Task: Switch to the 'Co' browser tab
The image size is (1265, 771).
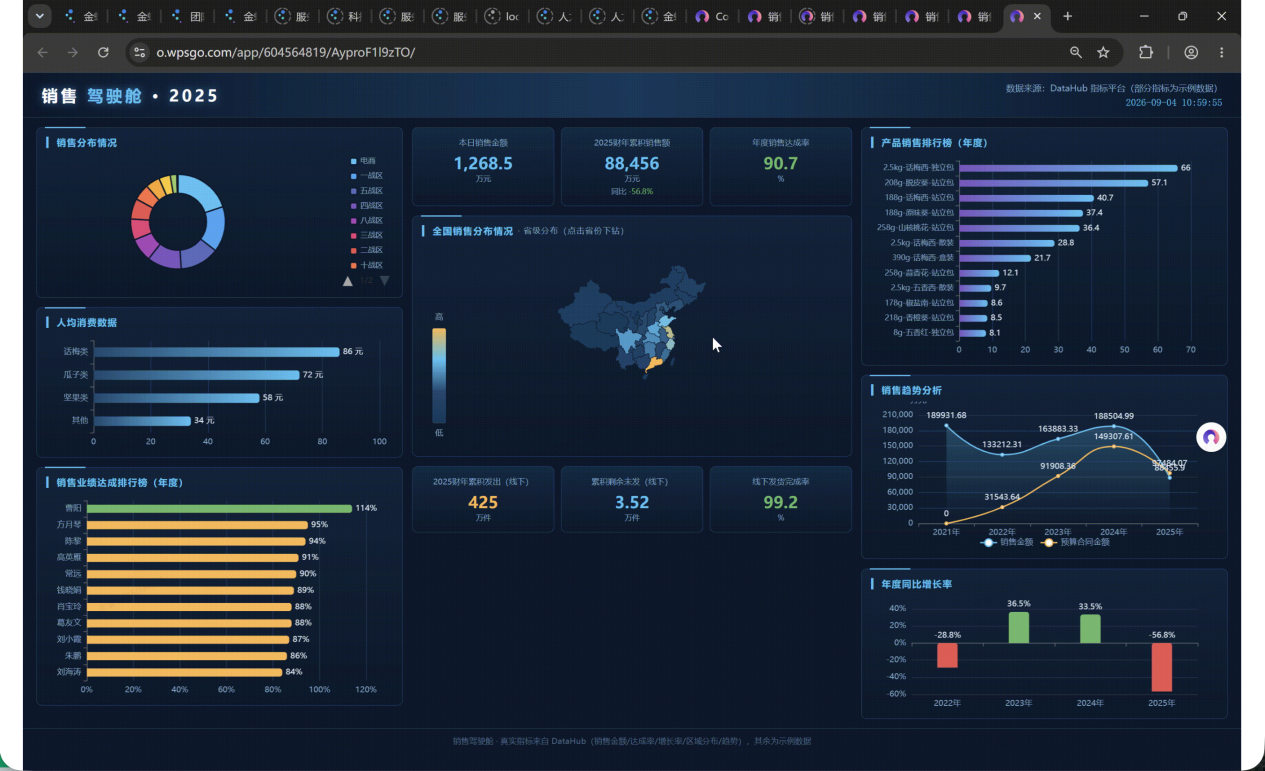Action: point(712,16)
